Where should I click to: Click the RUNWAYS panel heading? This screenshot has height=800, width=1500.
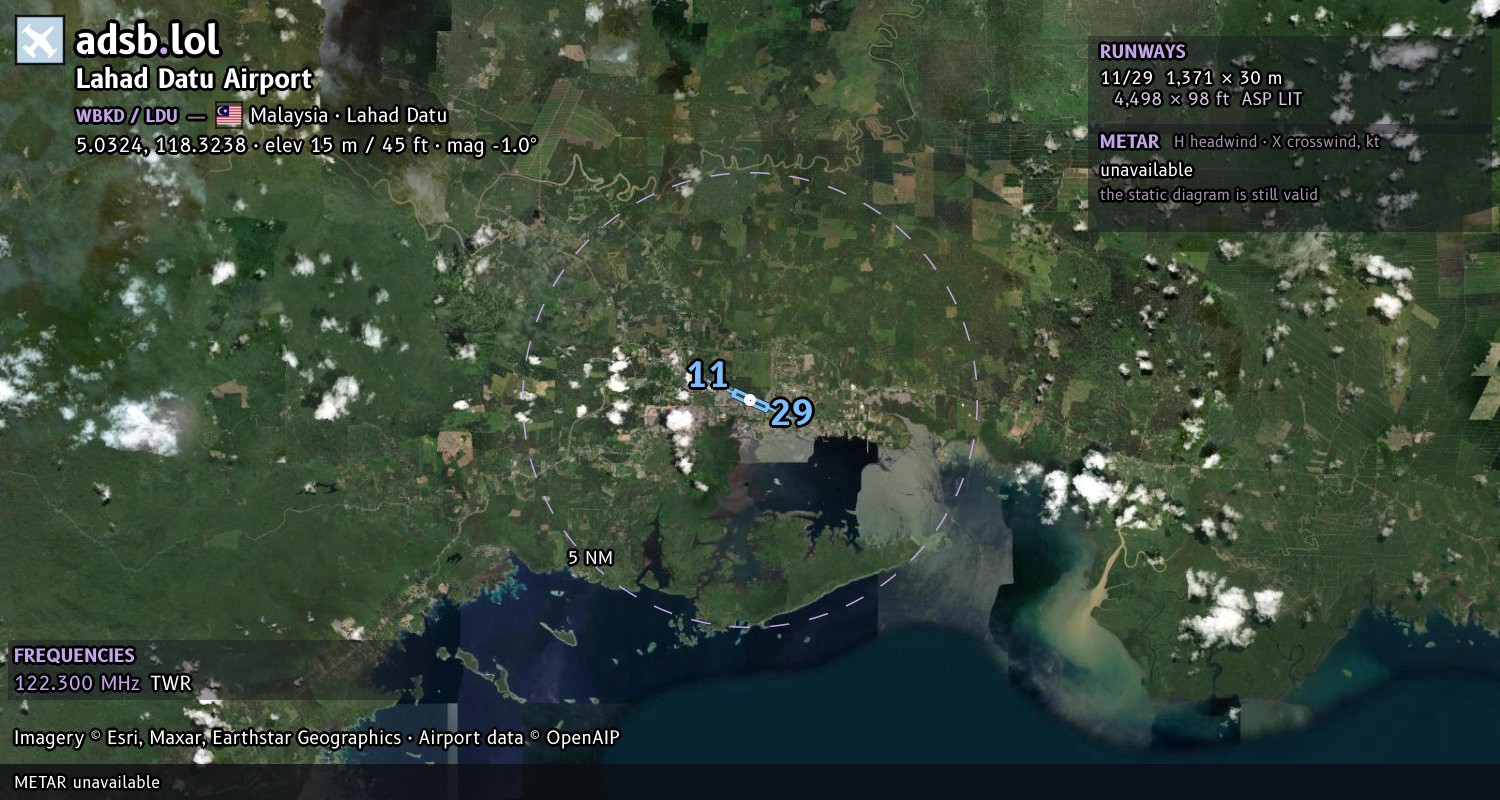(x=1142, y=52)
